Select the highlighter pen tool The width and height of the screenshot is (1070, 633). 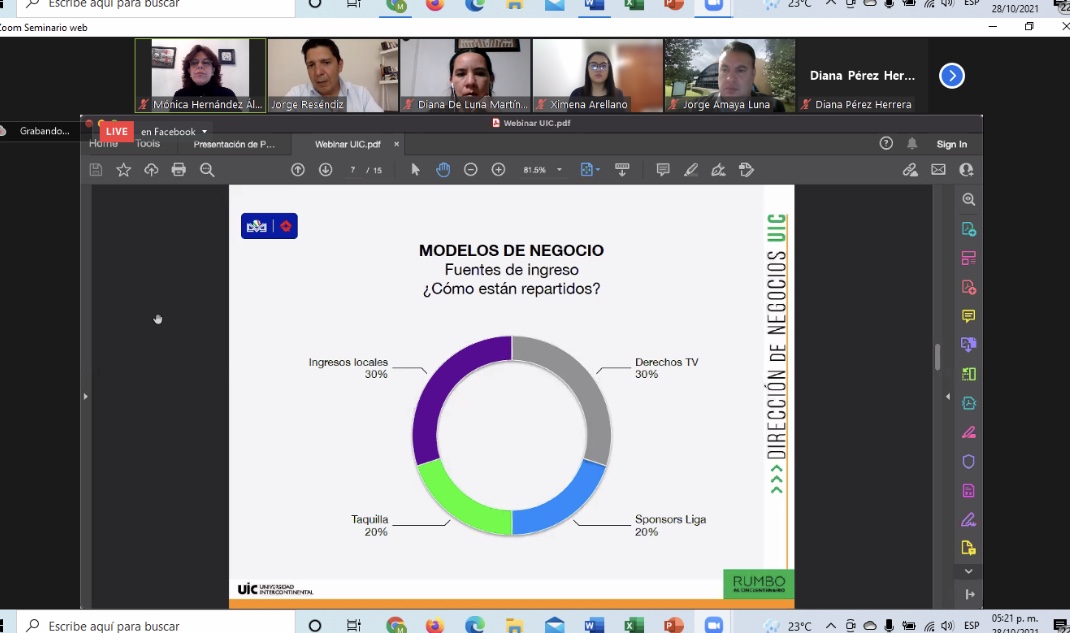[x=691, y=170]
